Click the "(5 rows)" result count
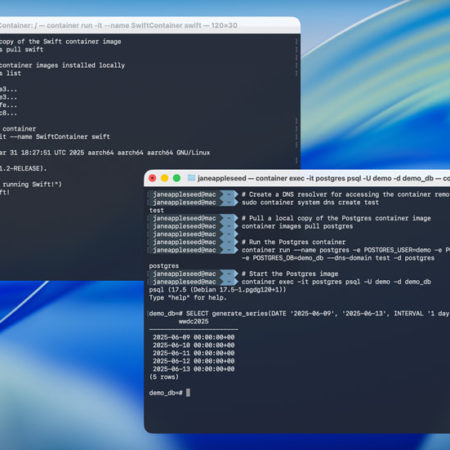450x450 pixels. [x=164, y=377]
